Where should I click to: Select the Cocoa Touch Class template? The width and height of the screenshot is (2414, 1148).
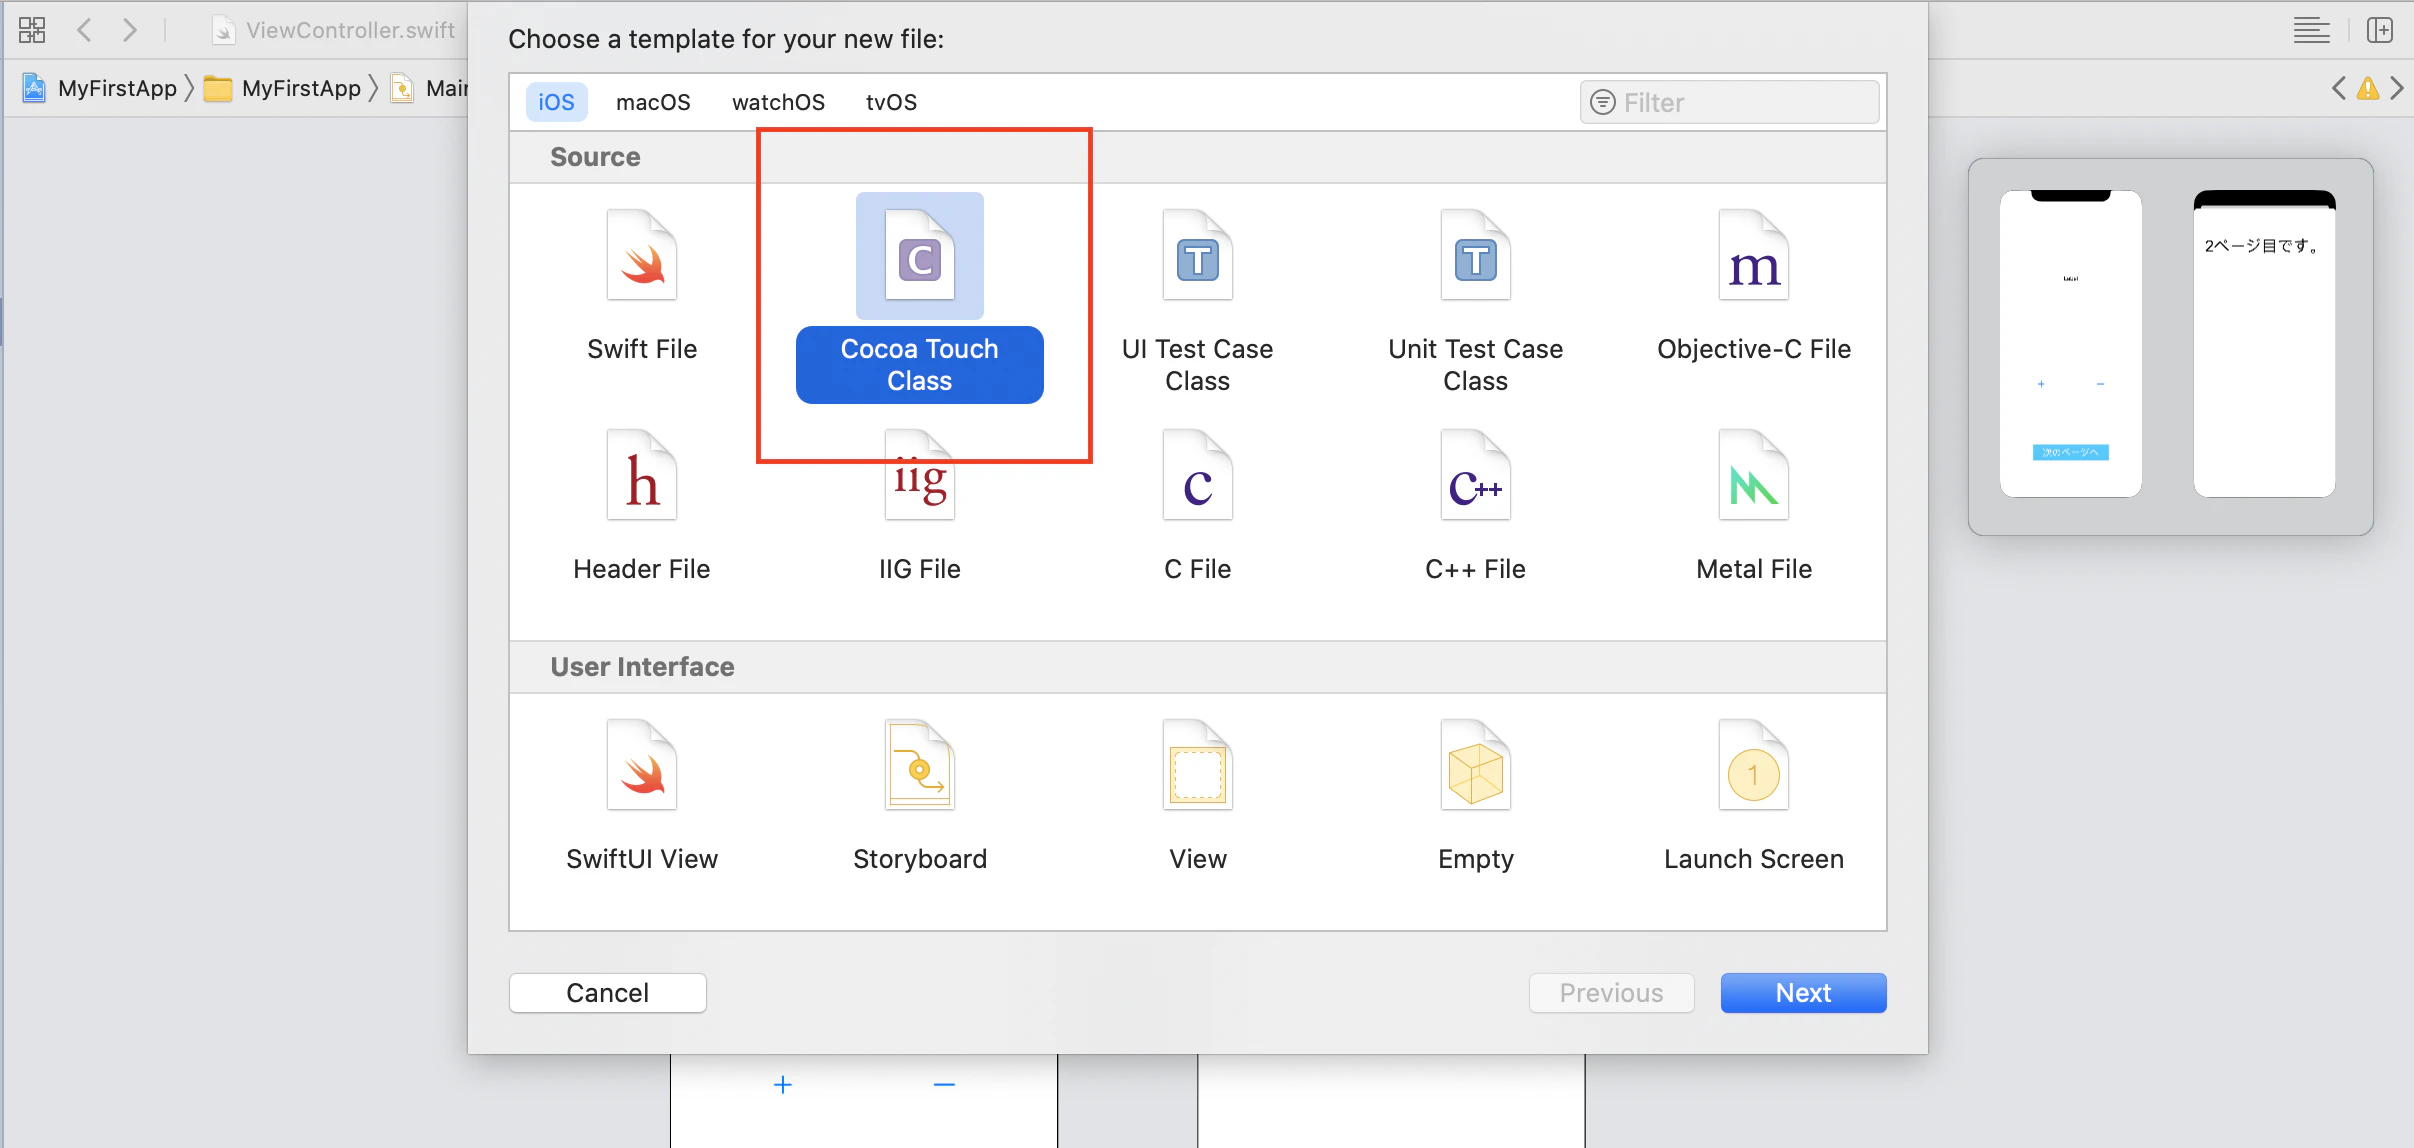coord(919,298)
